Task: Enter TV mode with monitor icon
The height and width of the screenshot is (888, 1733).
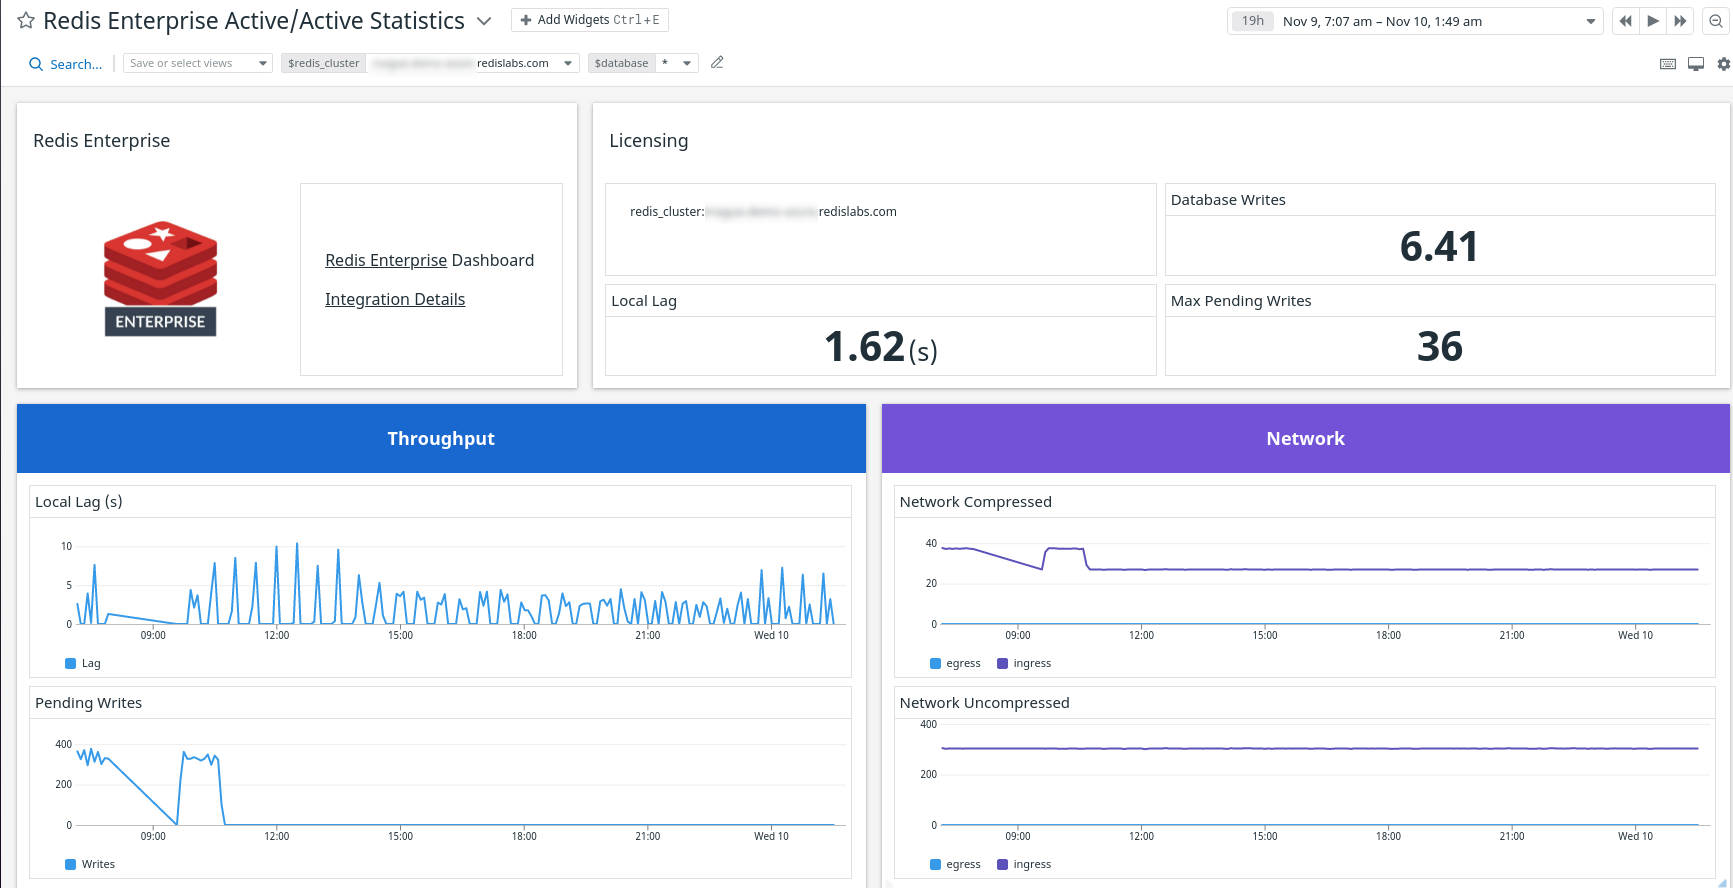Action: pyautogui.click(x=1696, y=64)
